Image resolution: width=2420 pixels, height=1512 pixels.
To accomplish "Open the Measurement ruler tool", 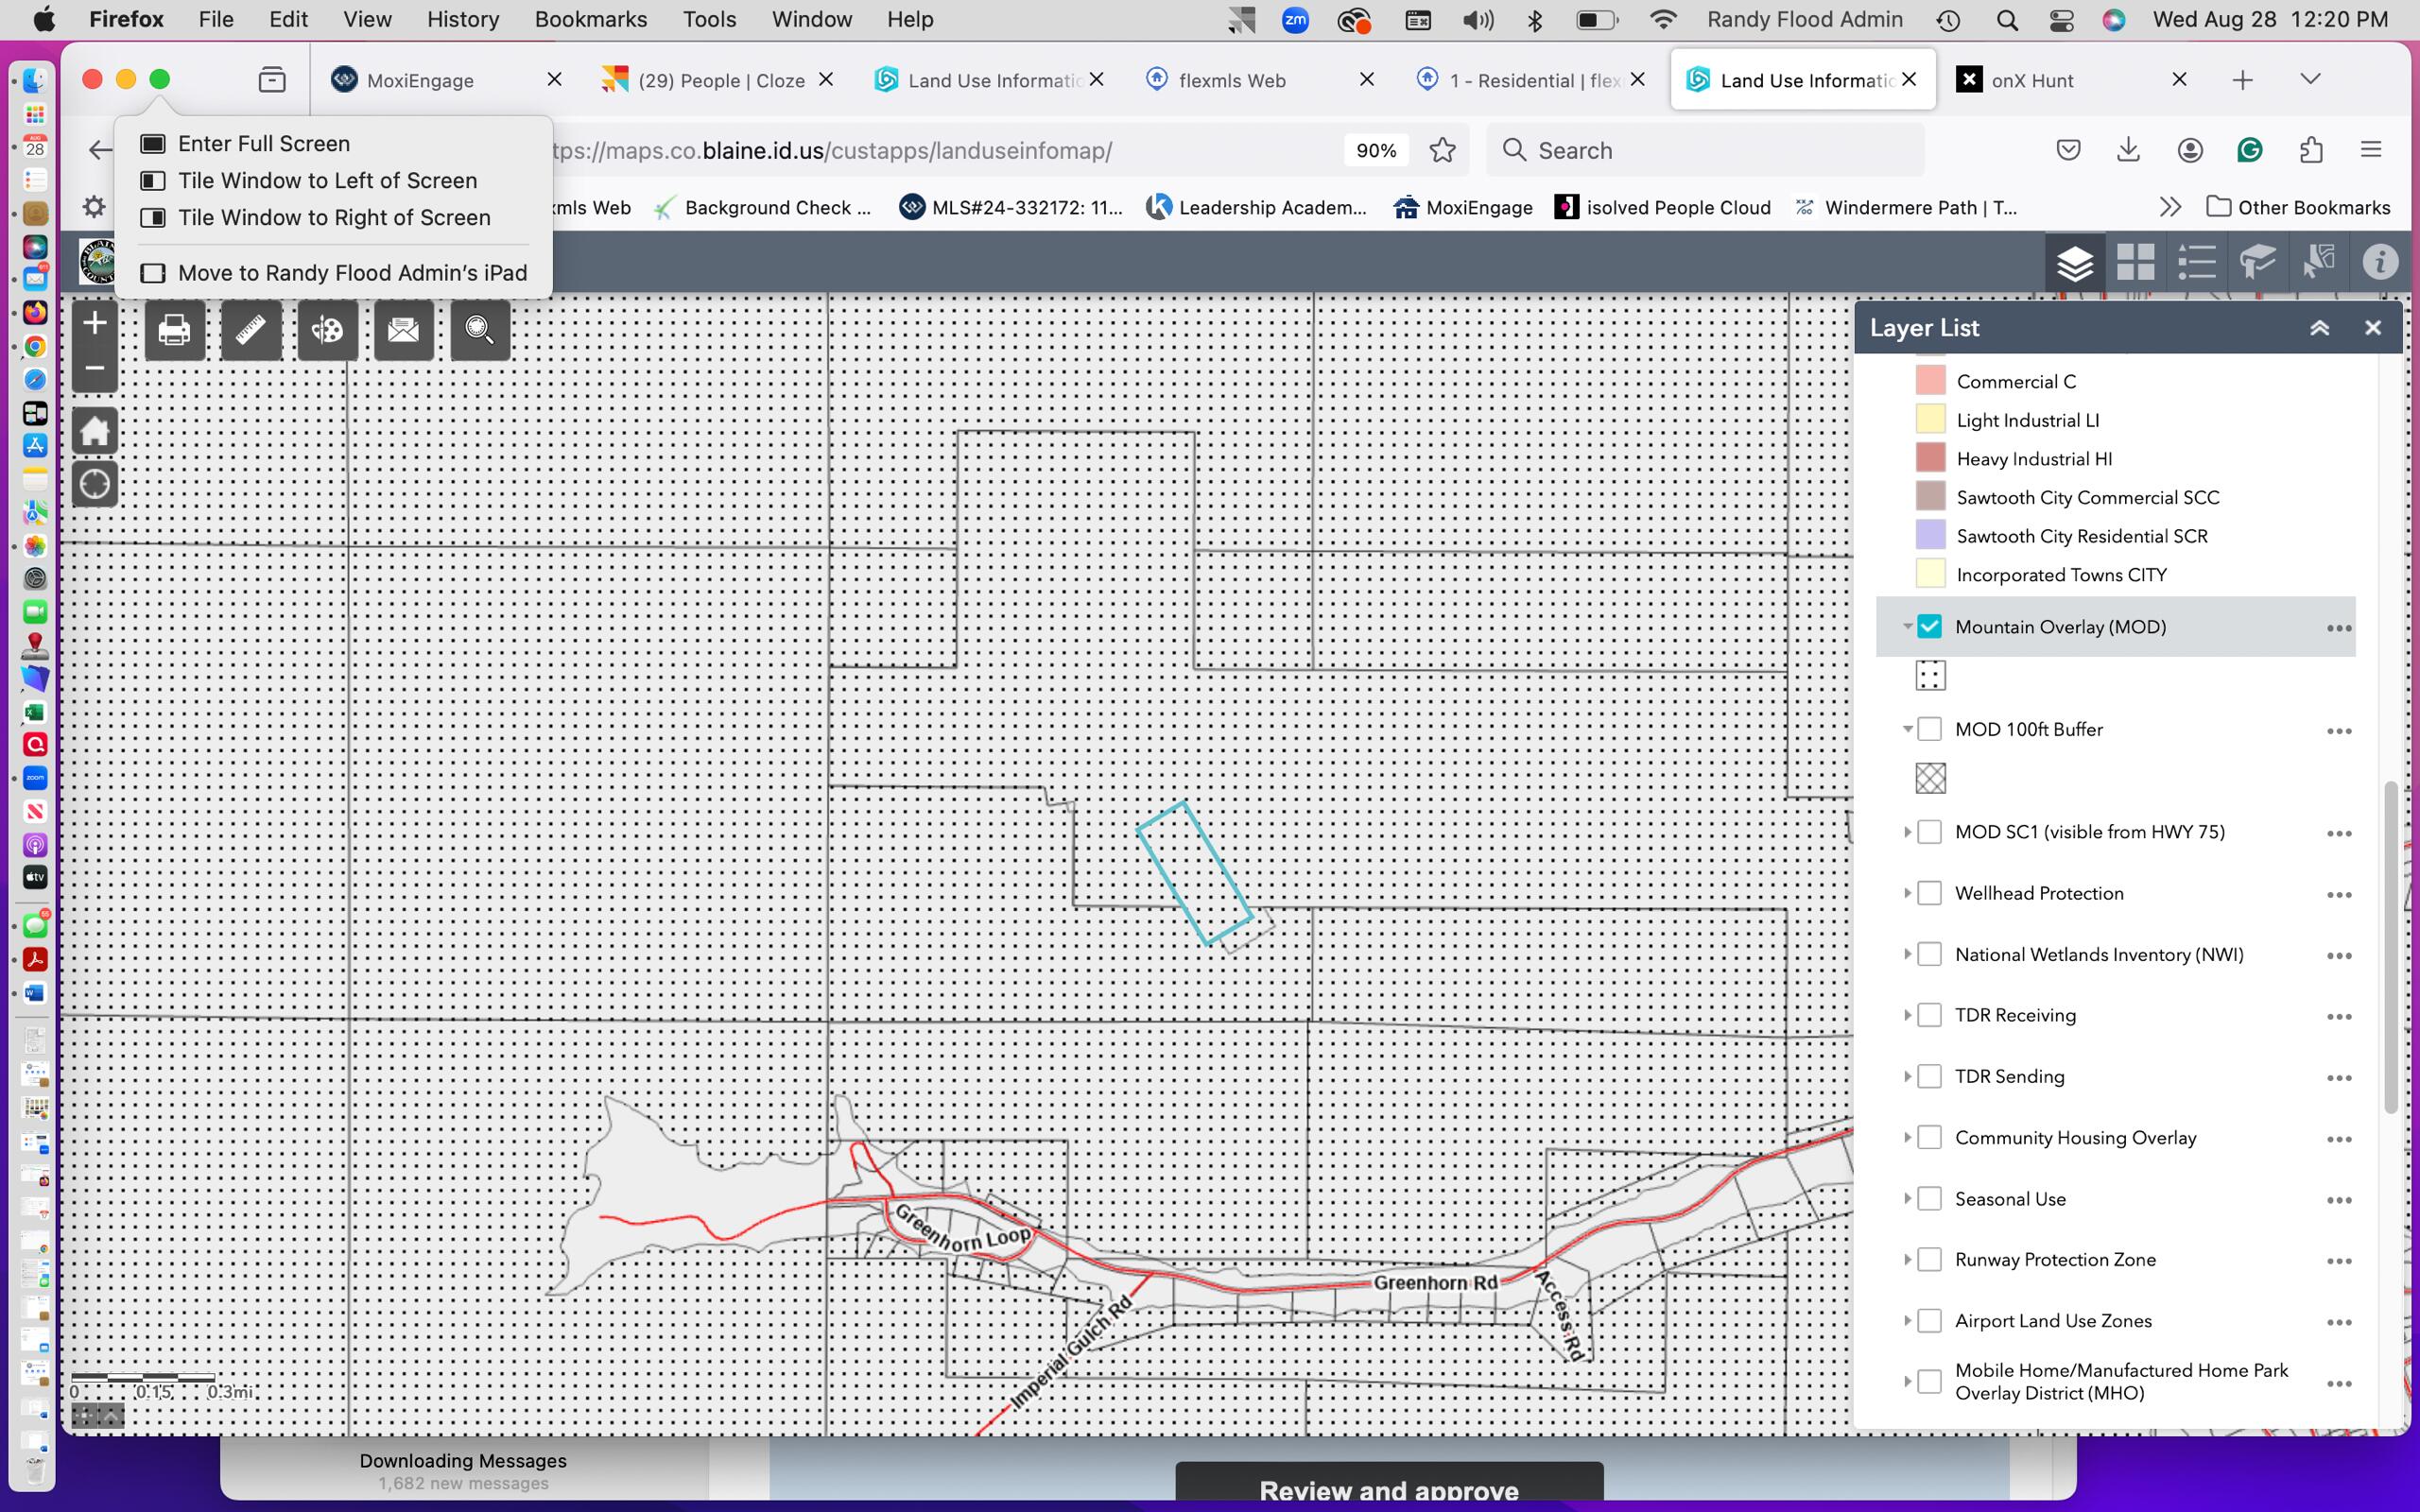I will [x=251, y=330].
